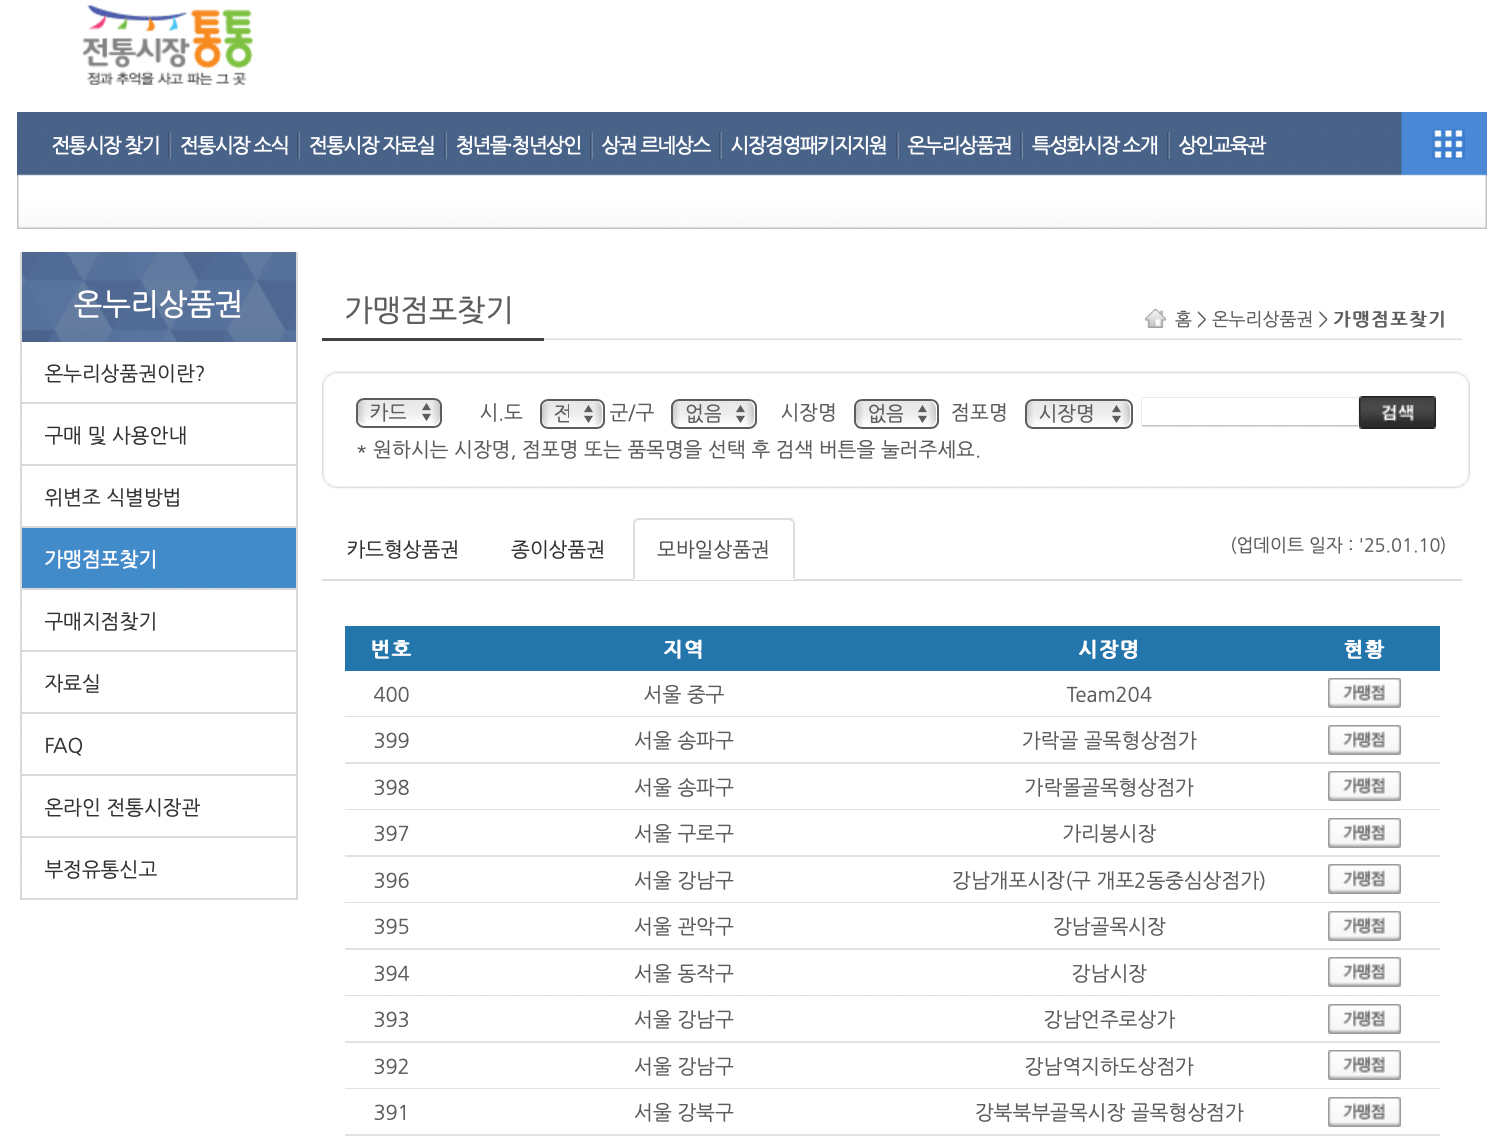This screenshot has height=1147, width=1509.
Task: Click the 온누리상품권 sidebar title banner
Action: pos(159,297)
